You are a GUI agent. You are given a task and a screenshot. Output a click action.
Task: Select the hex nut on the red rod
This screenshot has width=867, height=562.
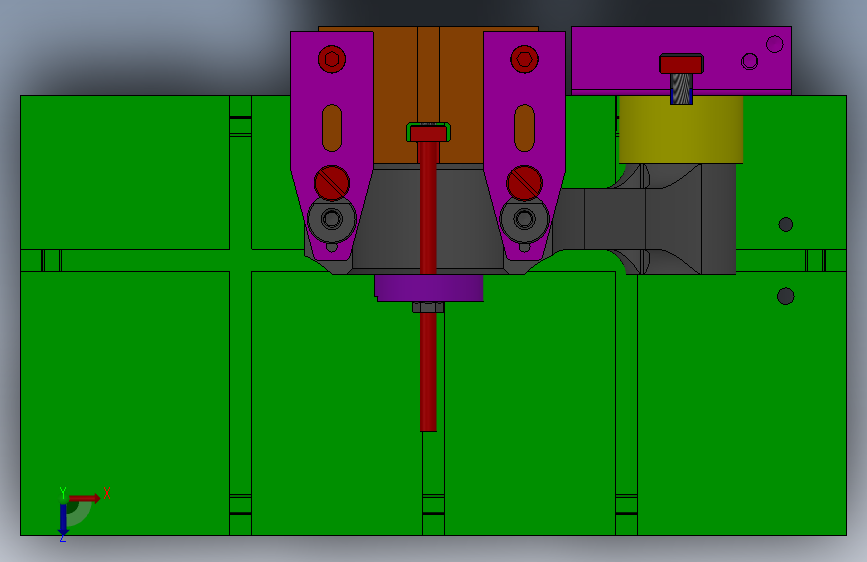pyautogui.click(x=428, y=307)
